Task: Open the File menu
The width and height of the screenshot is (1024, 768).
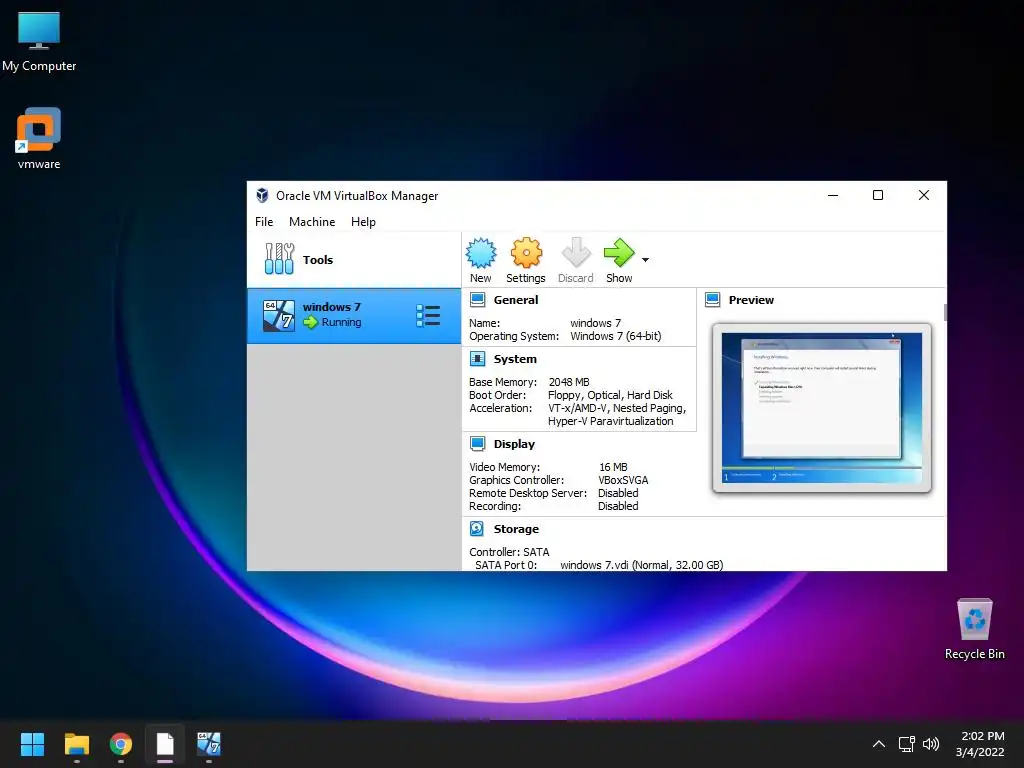Action: pyautogui.click(x=264, y=222)
